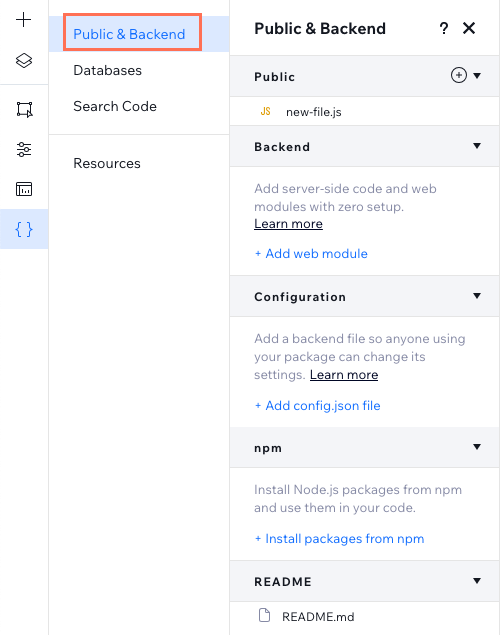Viewport: 500px width, 635px height.
Task: Collapse the npm section arrow
Action: coord(477,447)
